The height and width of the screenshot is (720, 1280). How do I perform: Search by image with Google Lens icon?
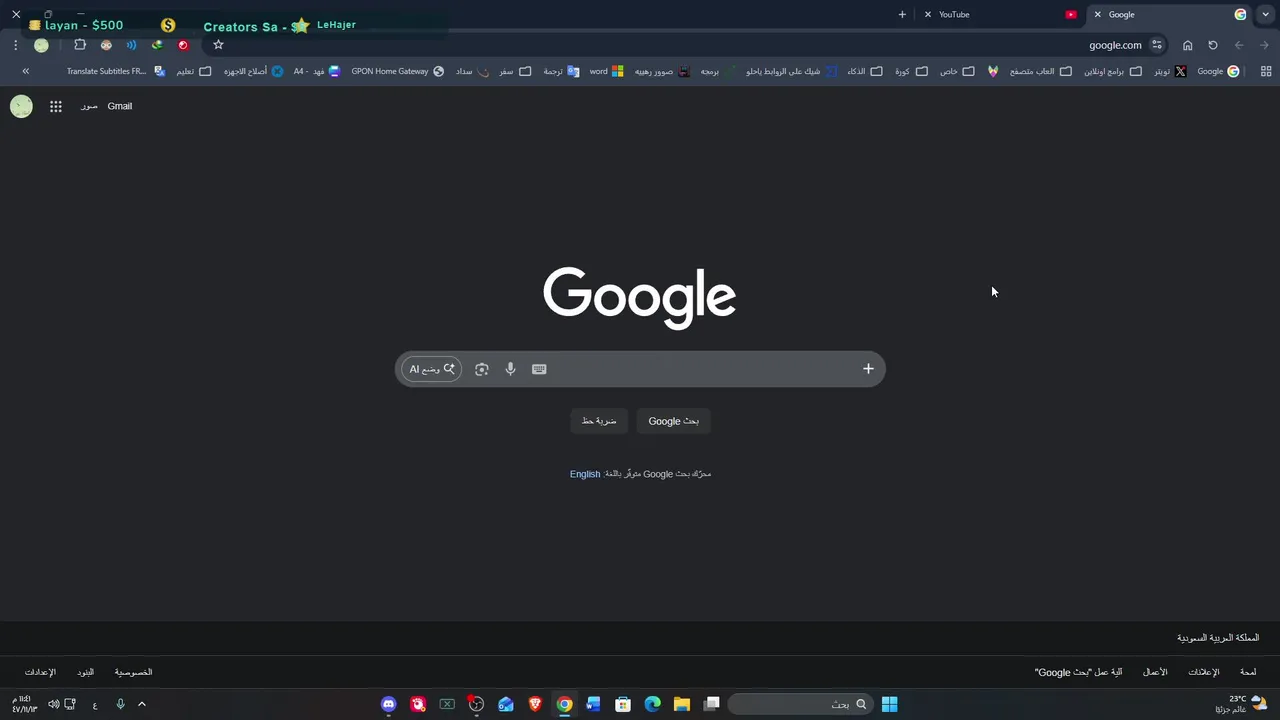(482, 369)
